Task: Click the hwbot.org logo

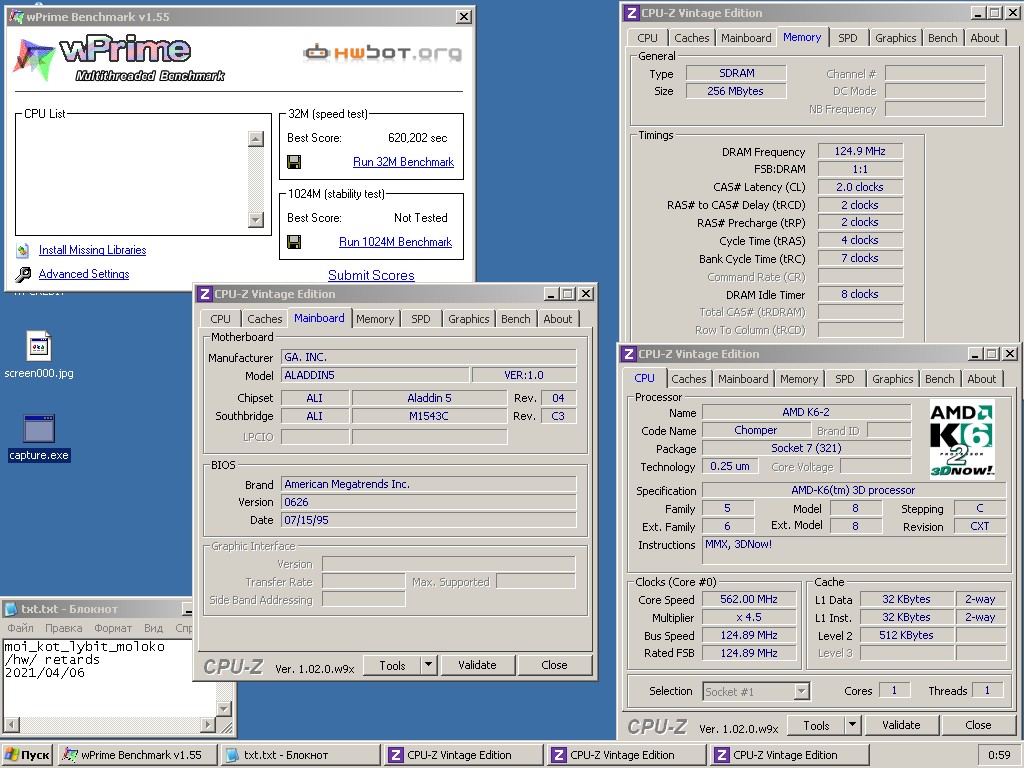Action: tap(383, 53)
